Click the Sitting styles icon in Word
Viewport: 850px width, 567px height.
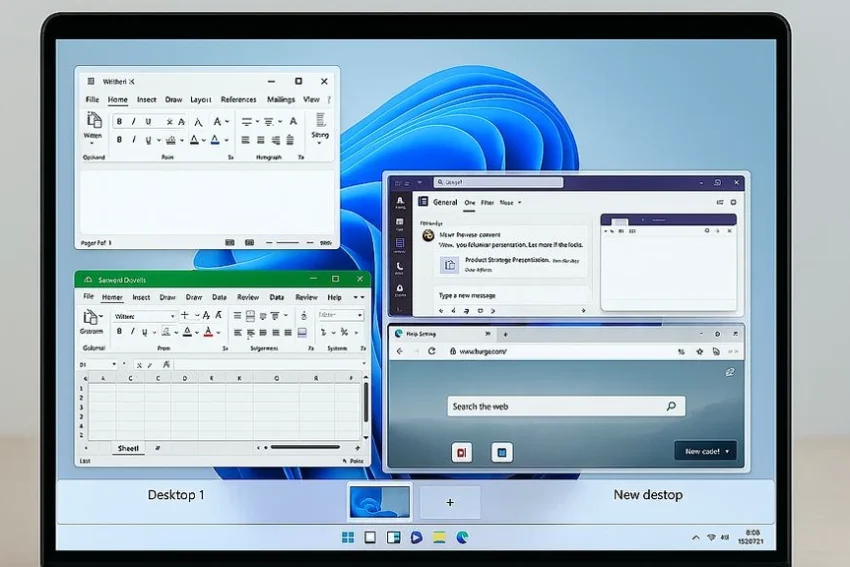pos(320,120)
